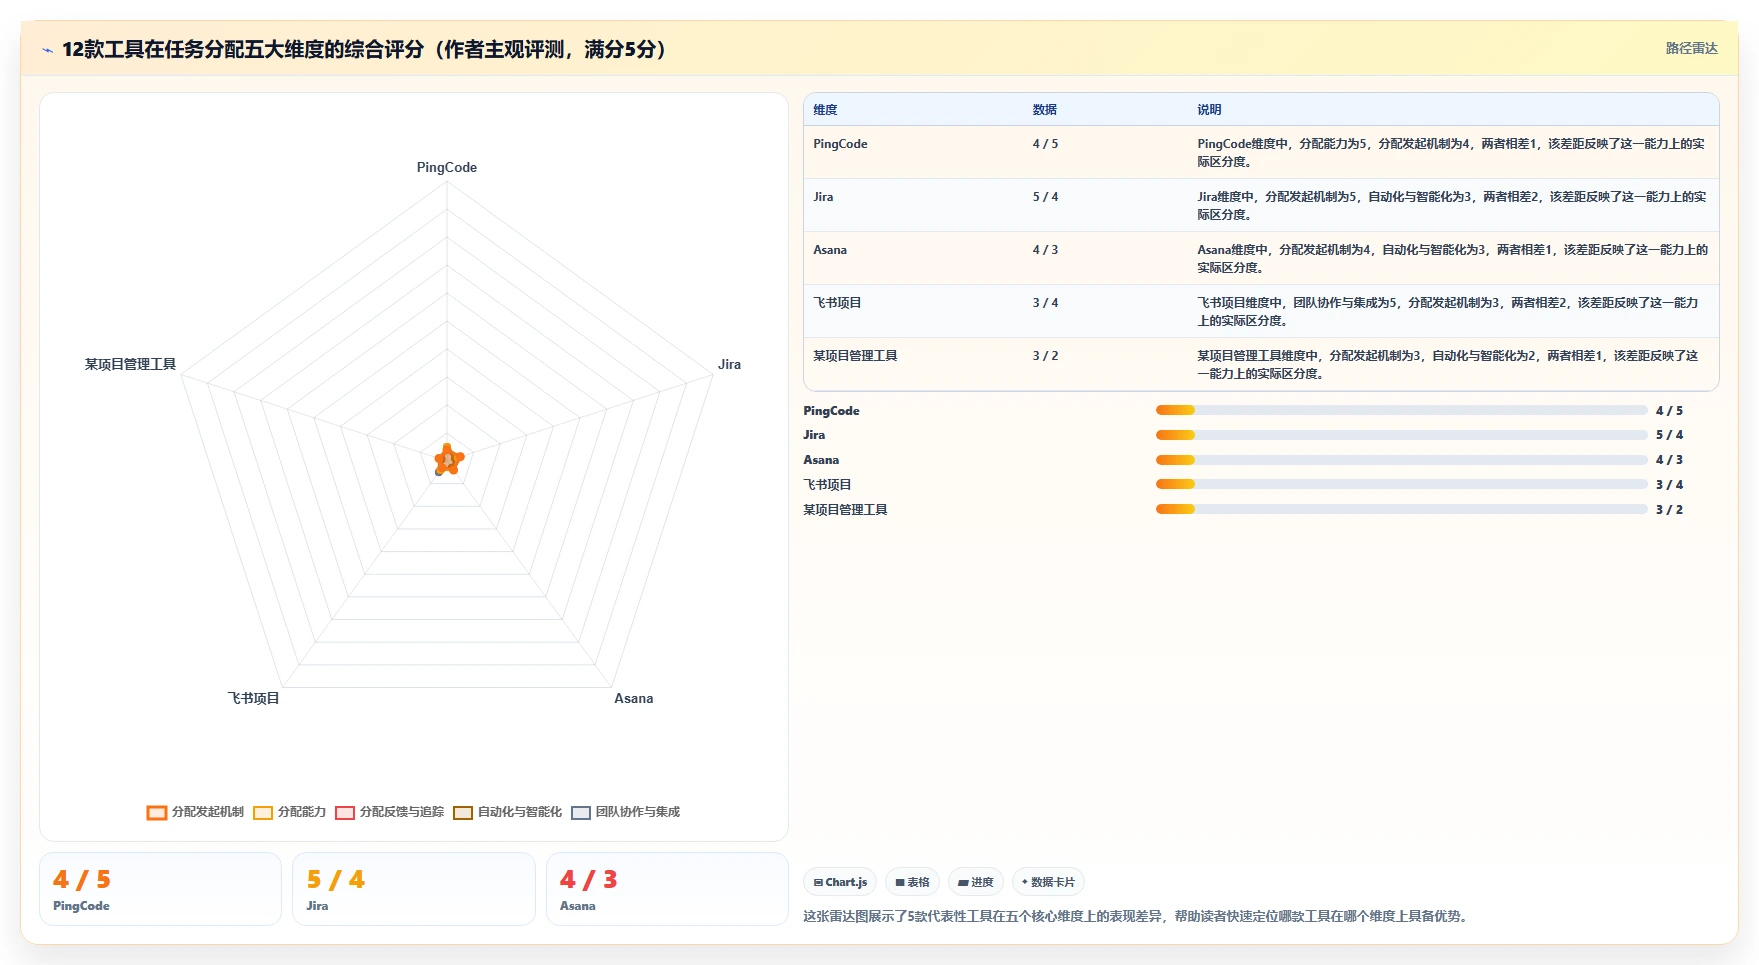
Task: Toggle the 团队协作与集成 legend entry
Action: click(x=625, y=812)
